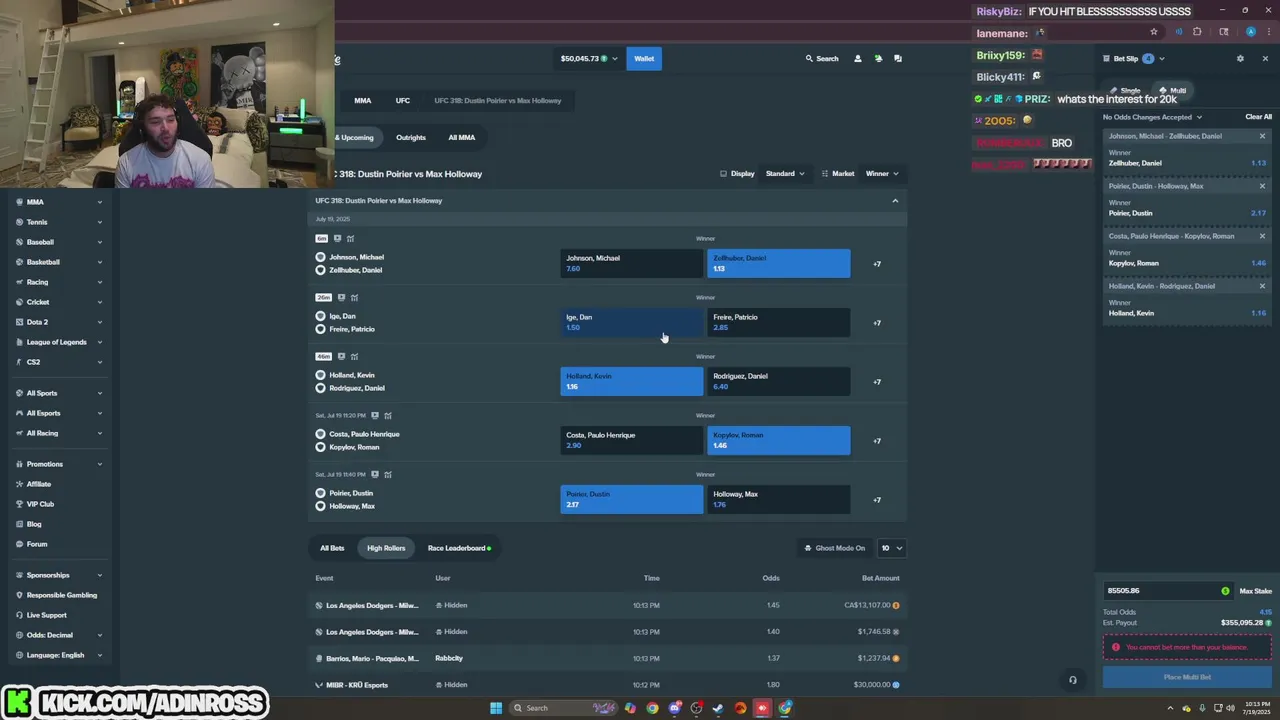Remove Poirier - Holloway bet from slip
Viewport: 1280px width, 720px height.
[1262, 186]
